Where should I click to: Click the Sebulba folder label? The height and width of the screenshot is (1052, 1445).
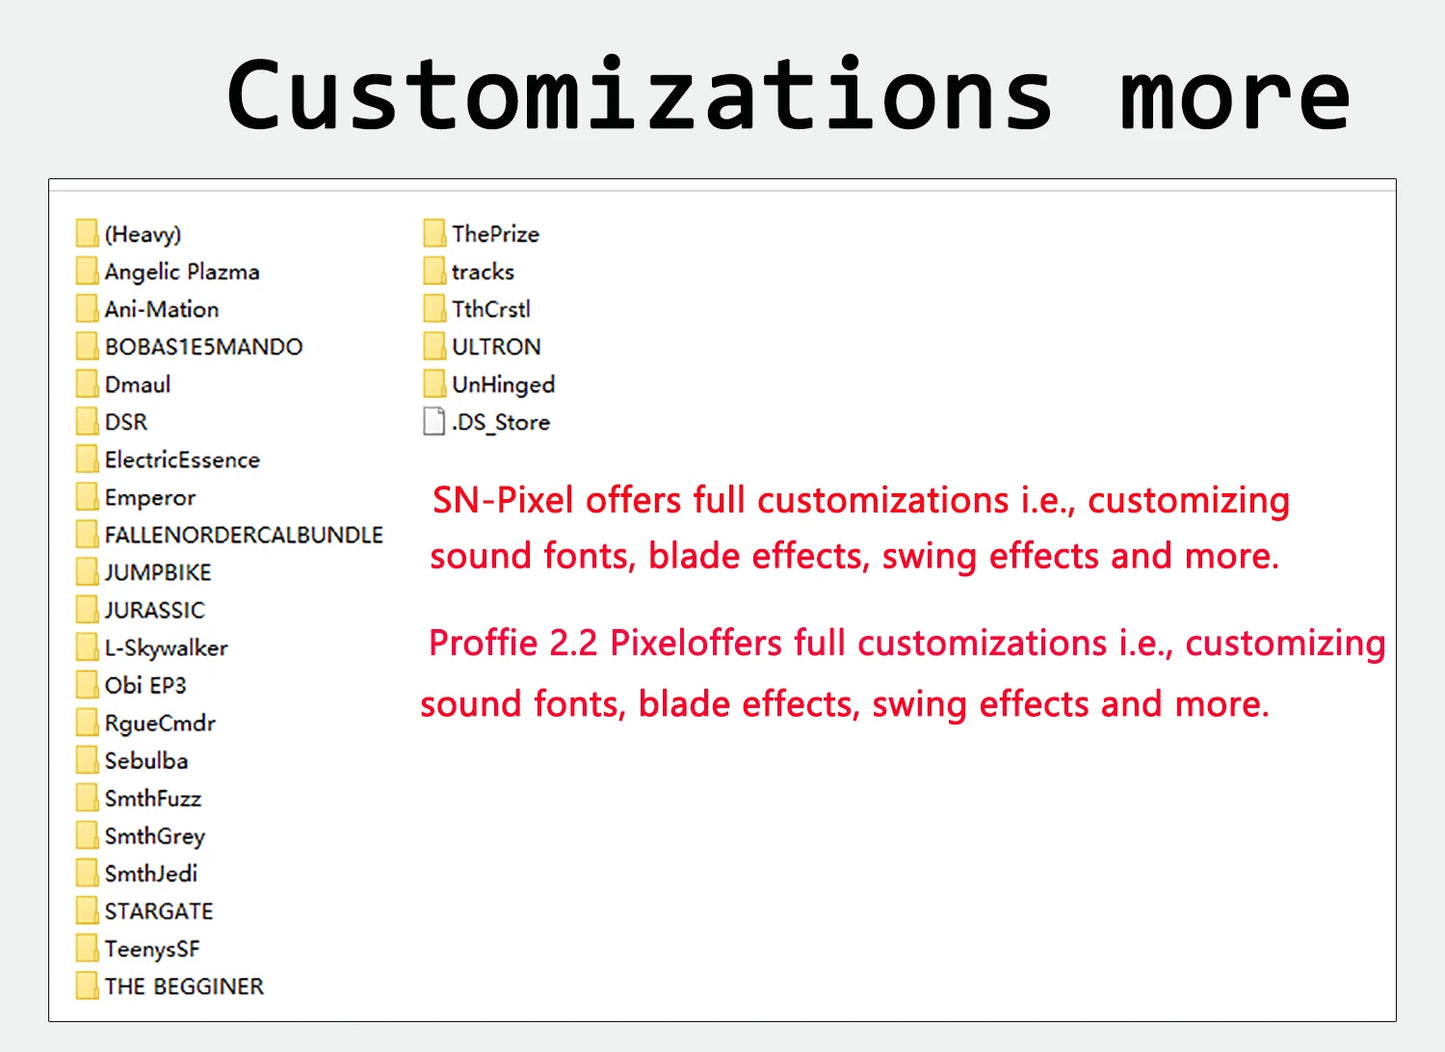tap(146, 761)
